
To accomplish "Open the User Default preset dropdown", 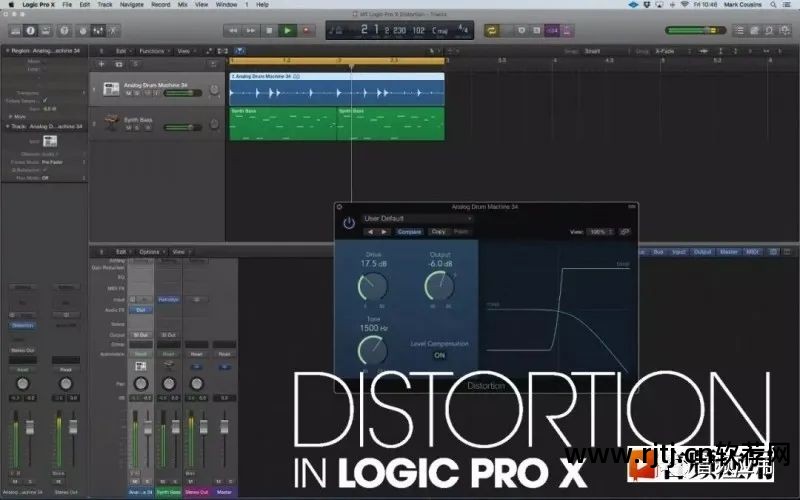I will [x=417, y=218].
